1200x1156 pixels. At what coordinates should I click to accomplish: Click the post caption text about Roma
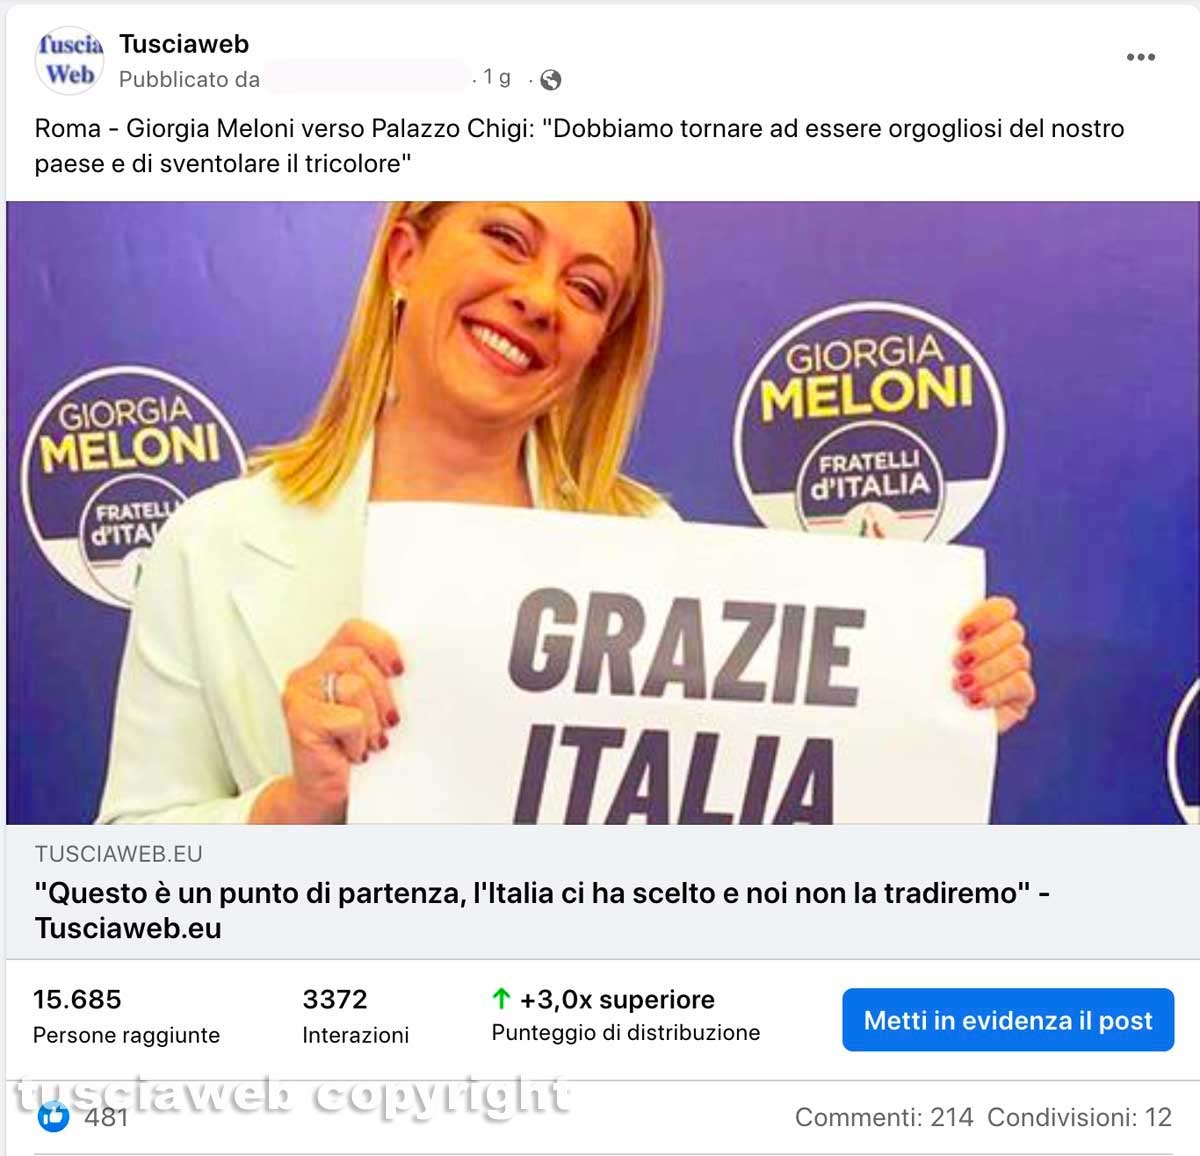(x=580, y=146)
